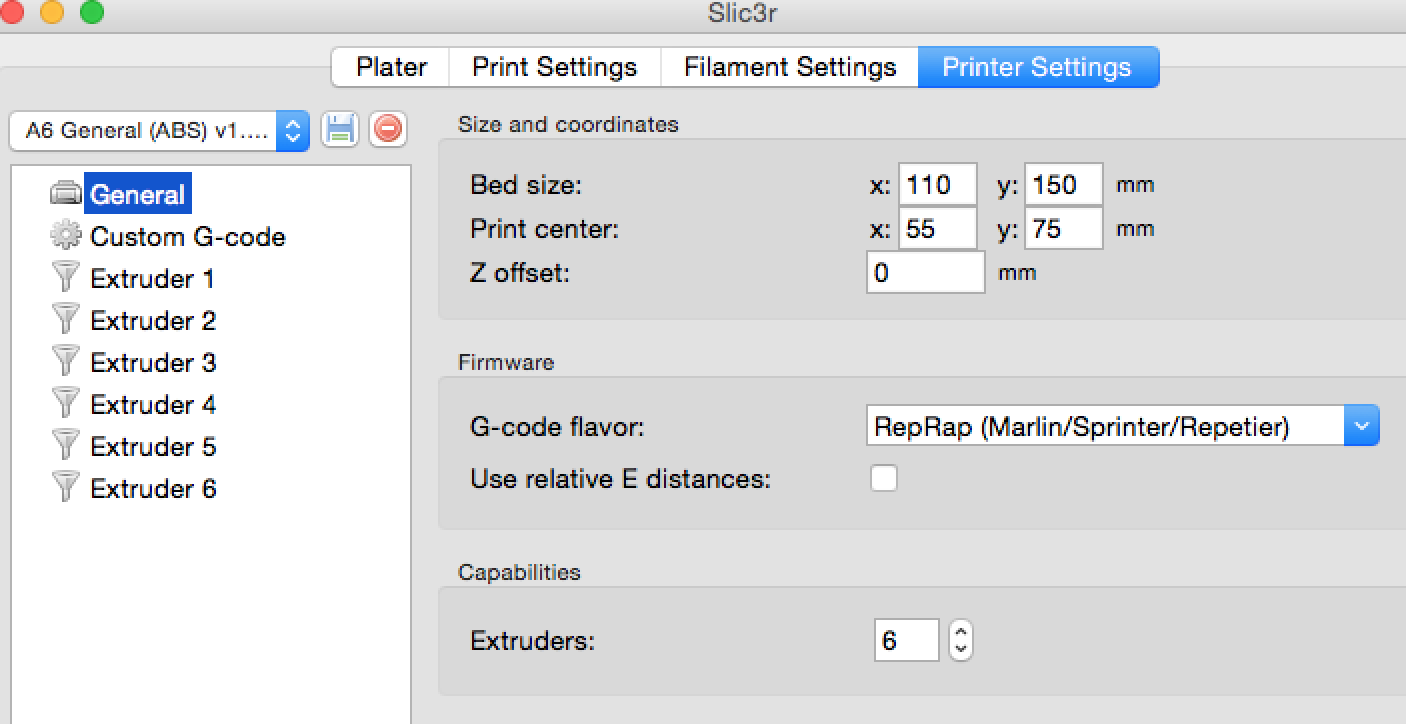This screenshot has height=724, width=1406.
Task: Open Custom G-code gear icon
Action: [x=66, y=236]
